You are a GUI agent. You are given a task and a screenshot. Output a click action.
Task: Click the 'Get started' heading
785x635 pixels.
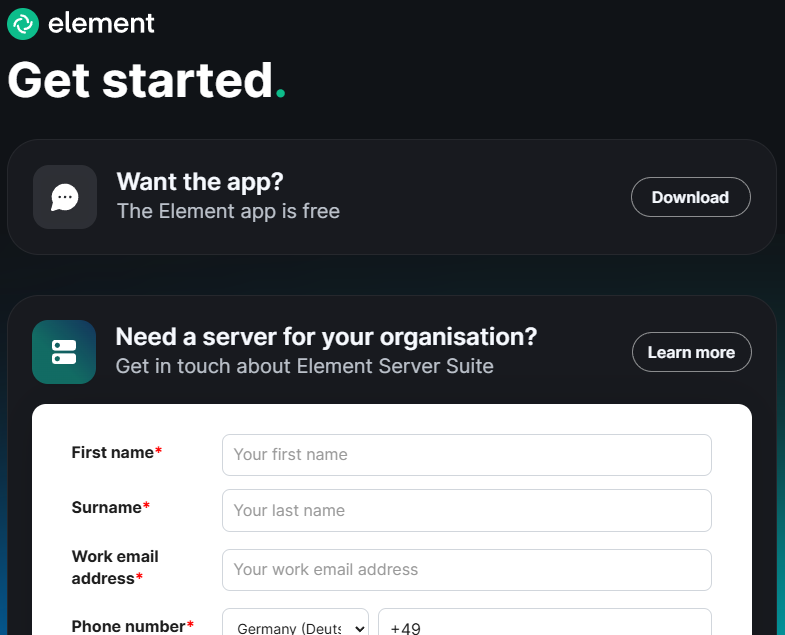[x=146, y=80]
